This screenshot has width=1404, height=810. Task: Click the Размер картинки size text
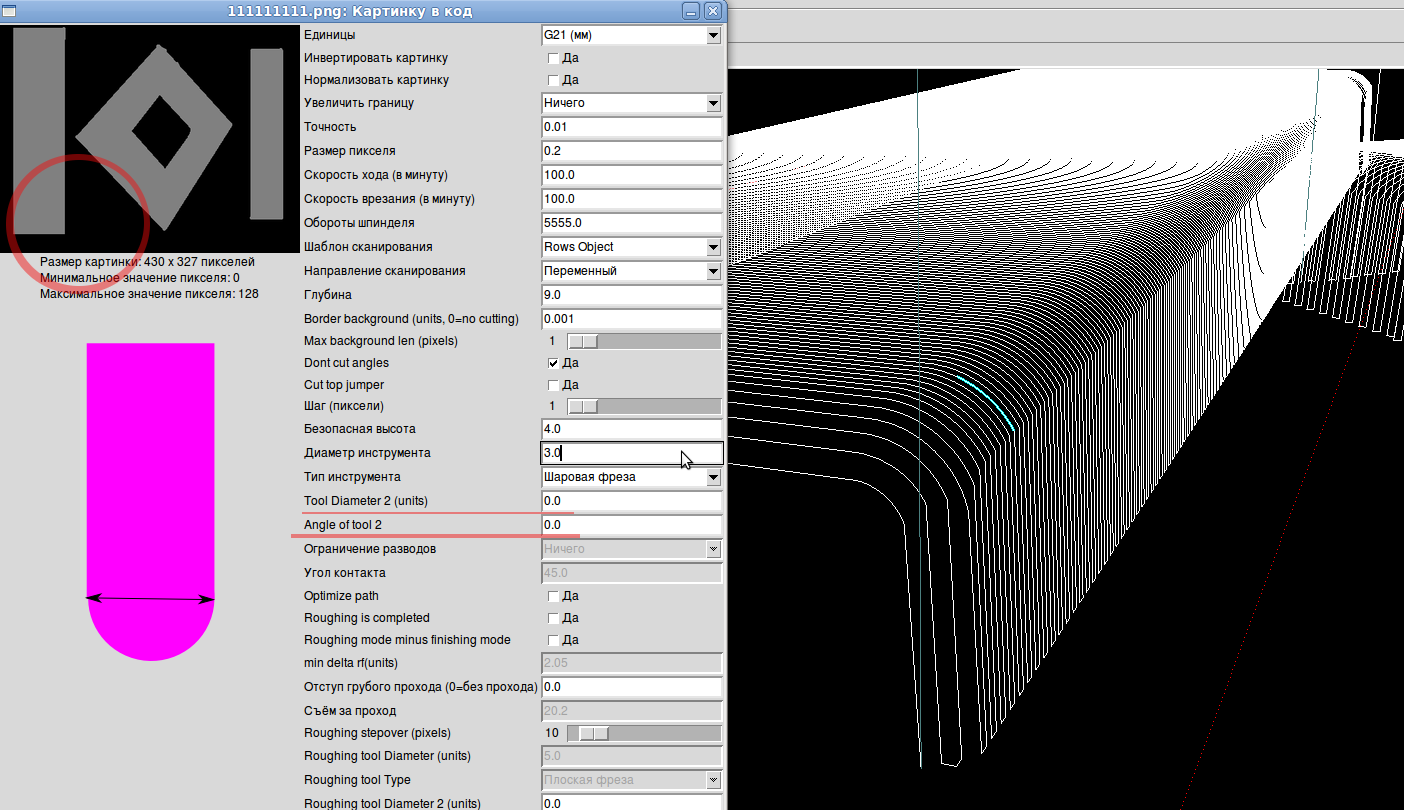147,262
